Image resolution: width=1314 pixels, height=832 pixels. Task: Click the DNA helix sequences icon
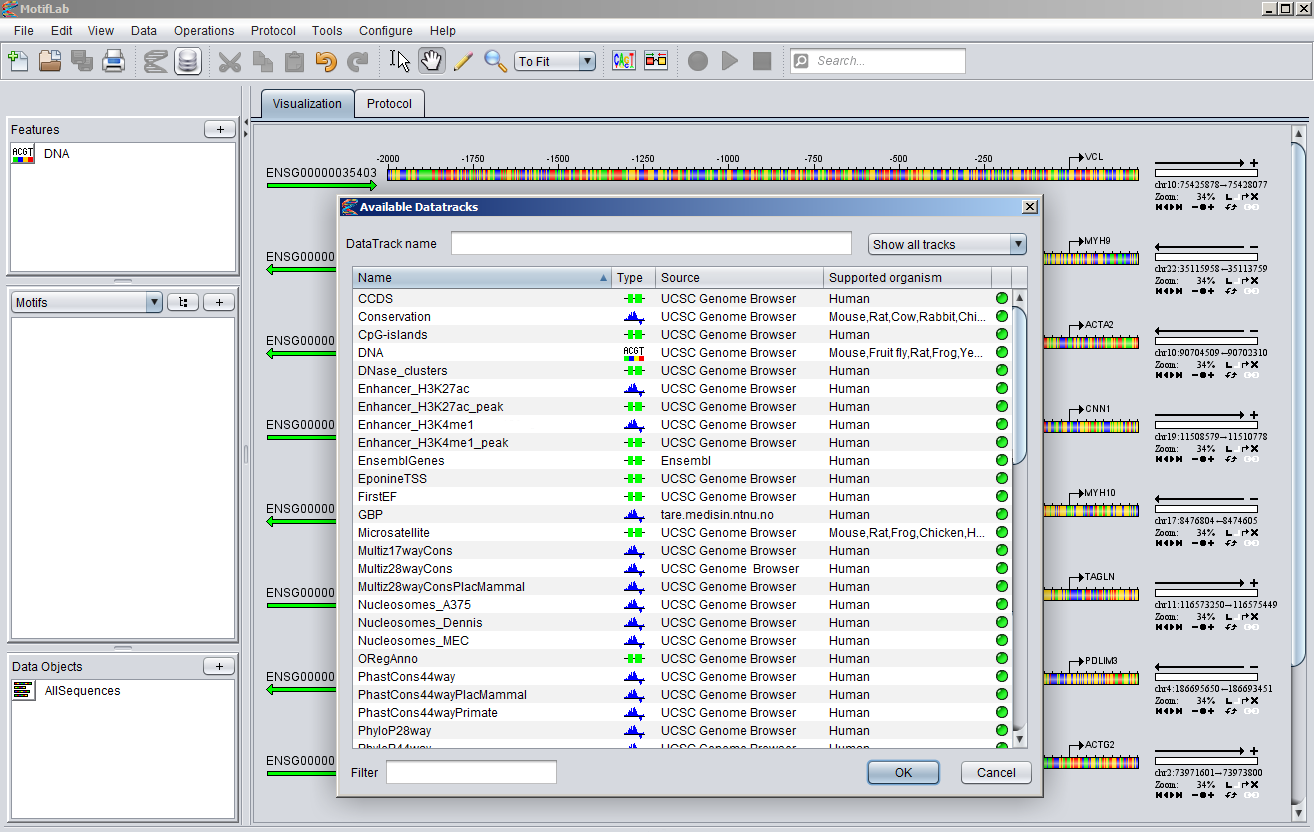(155, 61)
